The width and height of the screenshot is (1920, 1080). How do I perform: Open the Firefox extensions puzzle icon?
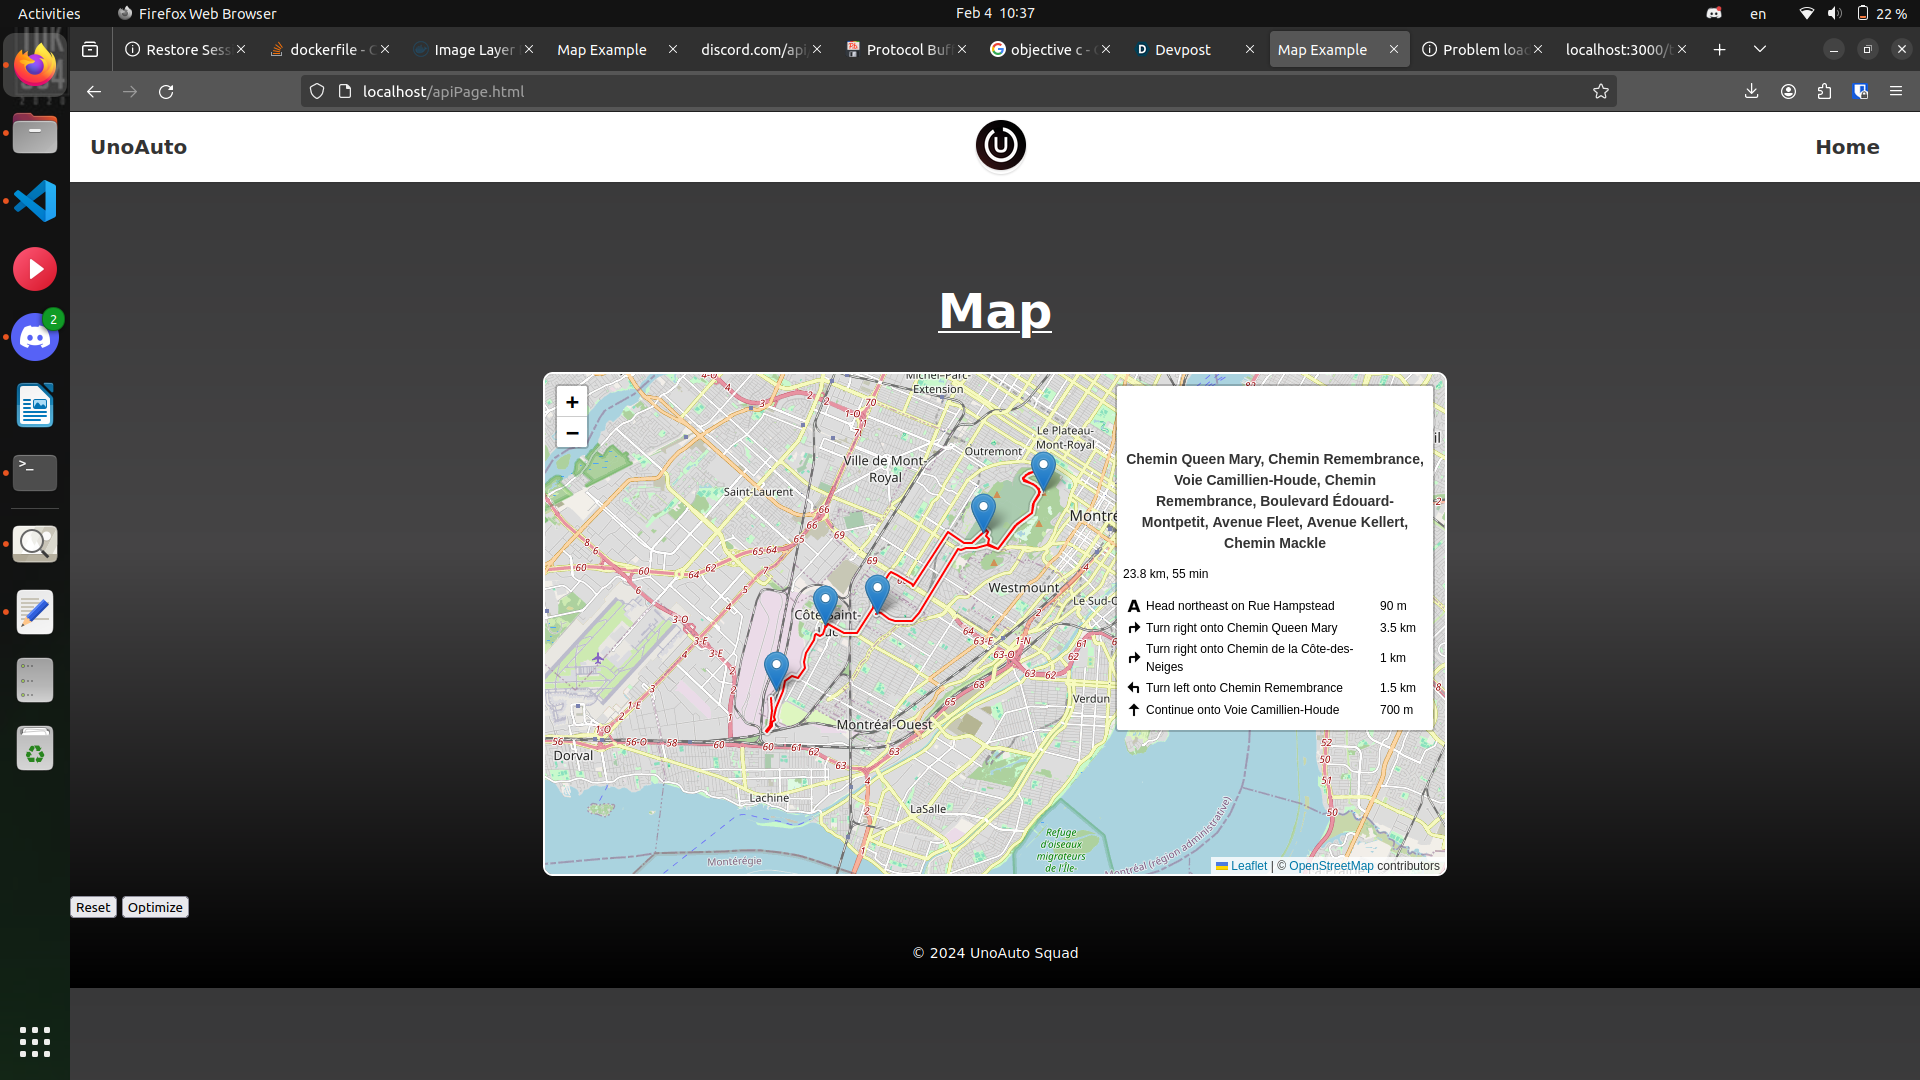(x=1824, y=92)
